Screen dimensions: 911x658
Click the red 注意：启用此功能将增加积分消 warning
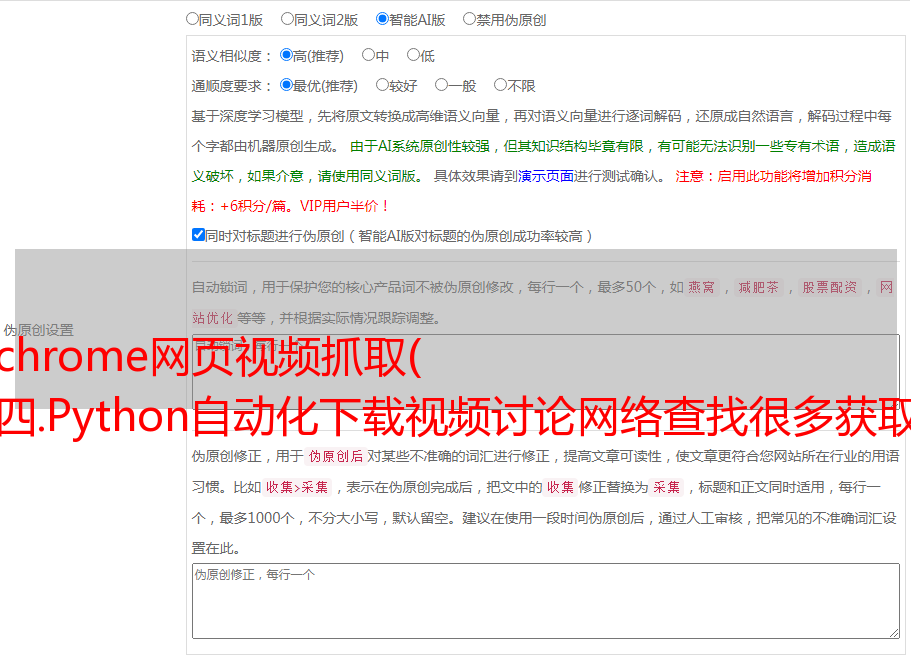coord(773,176)
